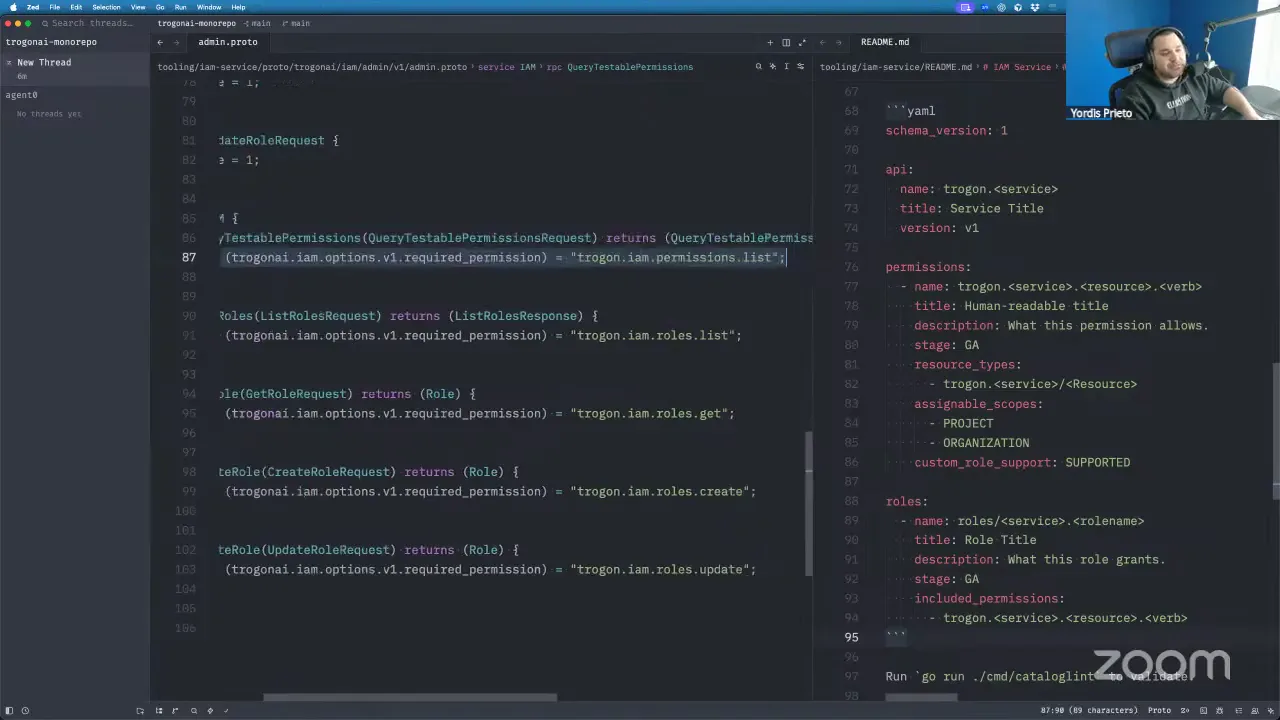Click the "schema_version: 1" line in README
This screenshot has width=1280, height=720.
click(x=946, y=130)
